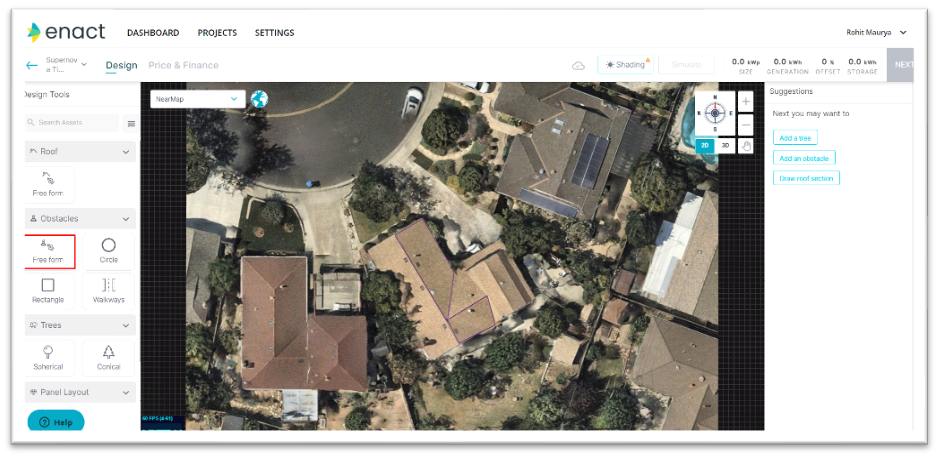Select the Obstacles Free form tool
Screen dimensions: 940x458
[x=50, y=252]
